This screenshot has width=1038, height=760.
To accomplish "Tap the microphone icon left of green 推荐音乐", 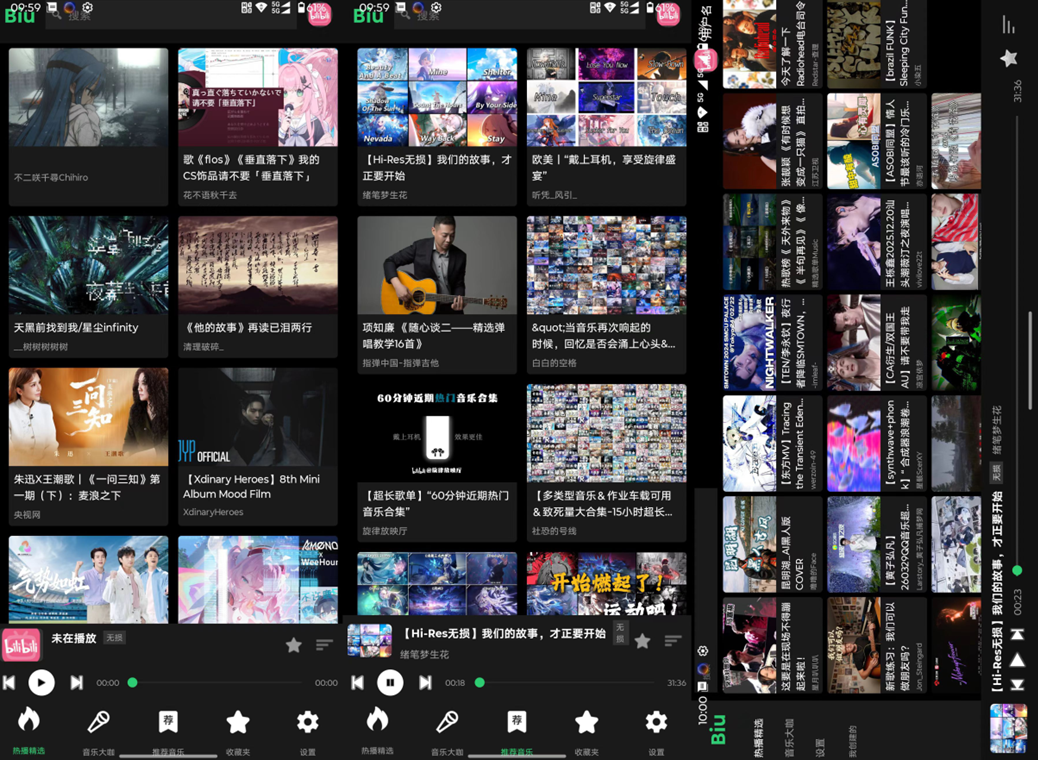I will (x=447, y=721).
